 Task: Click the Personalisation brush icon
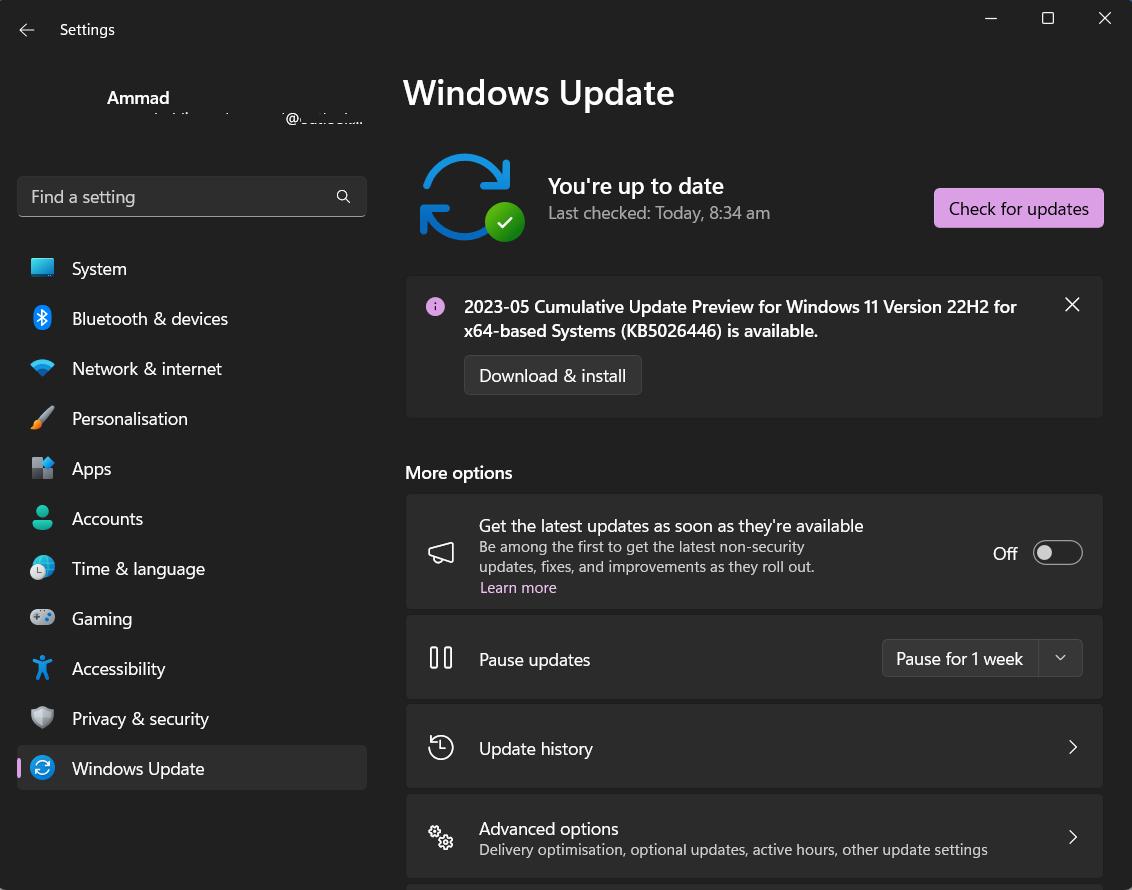pyautogui.click(x=42, y=418)
